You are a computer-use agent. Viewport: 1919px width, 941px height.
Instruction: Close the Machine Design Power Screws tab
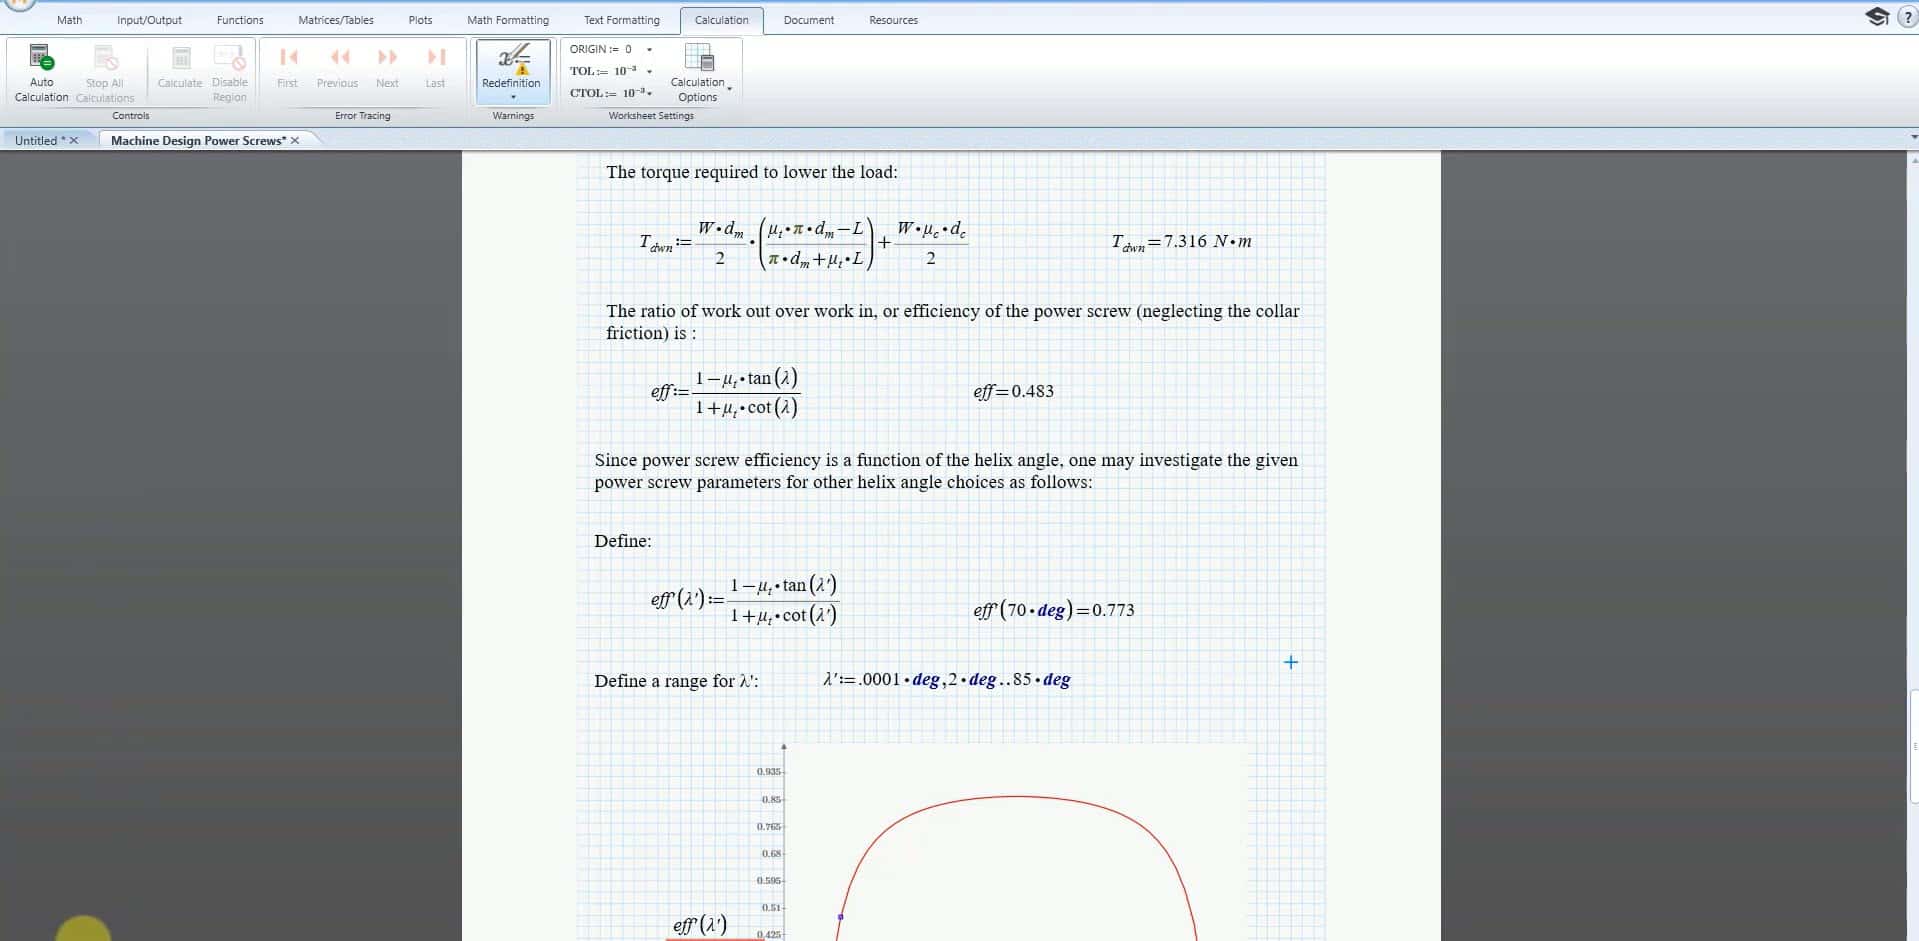point(295,141)
